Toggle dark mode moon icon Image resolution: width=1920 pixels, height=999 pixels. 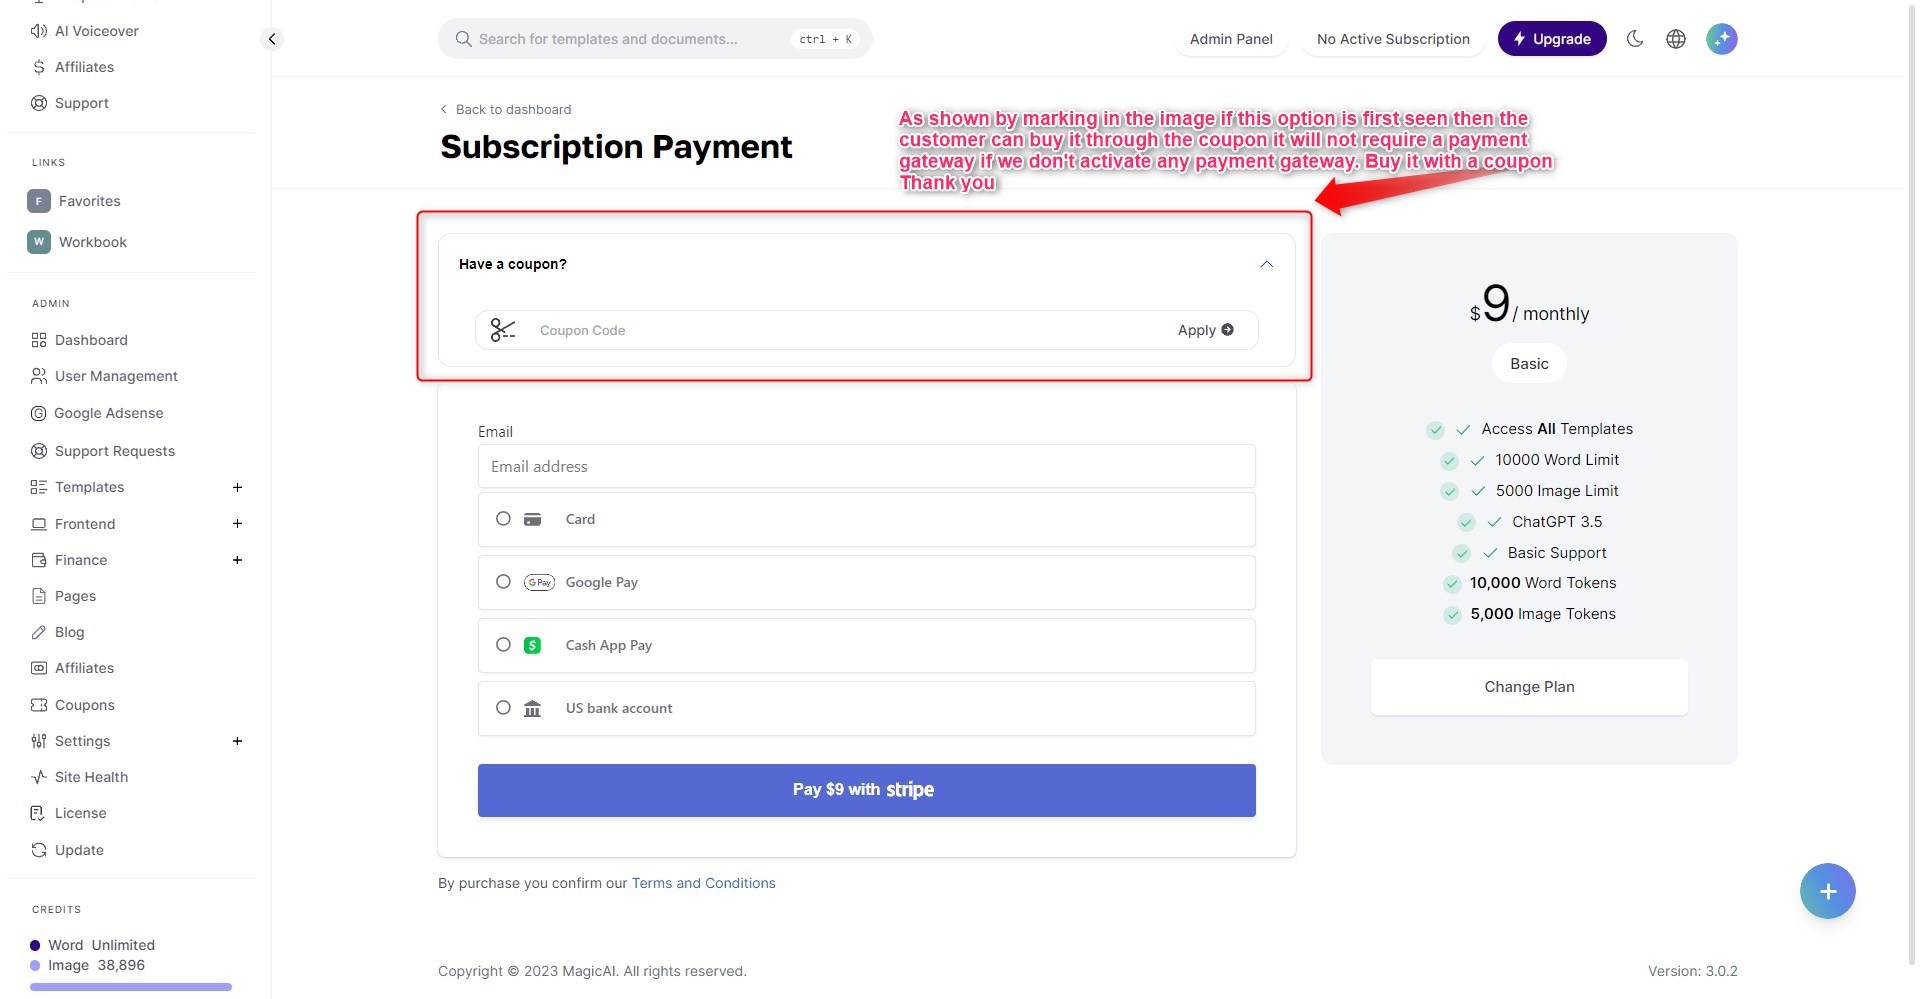[1635, 39]
